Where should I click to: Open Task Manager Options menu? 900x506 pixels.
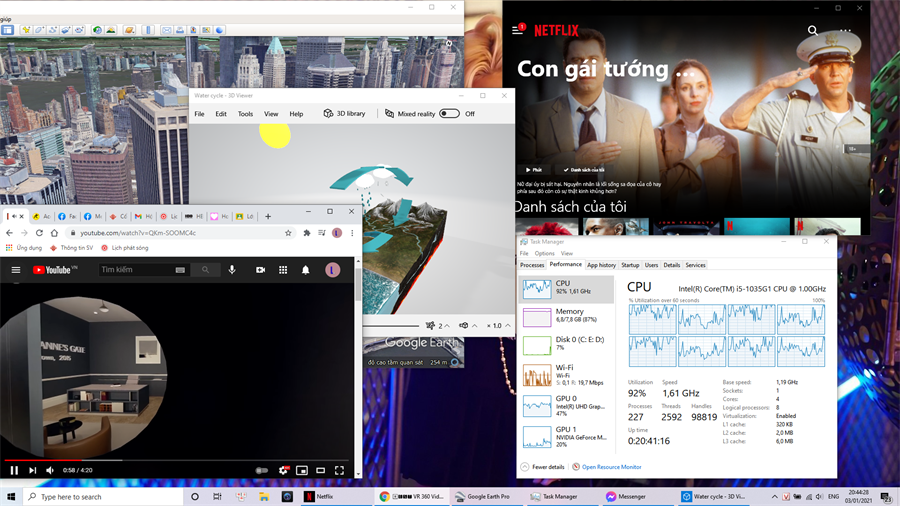tap(544, 253)
